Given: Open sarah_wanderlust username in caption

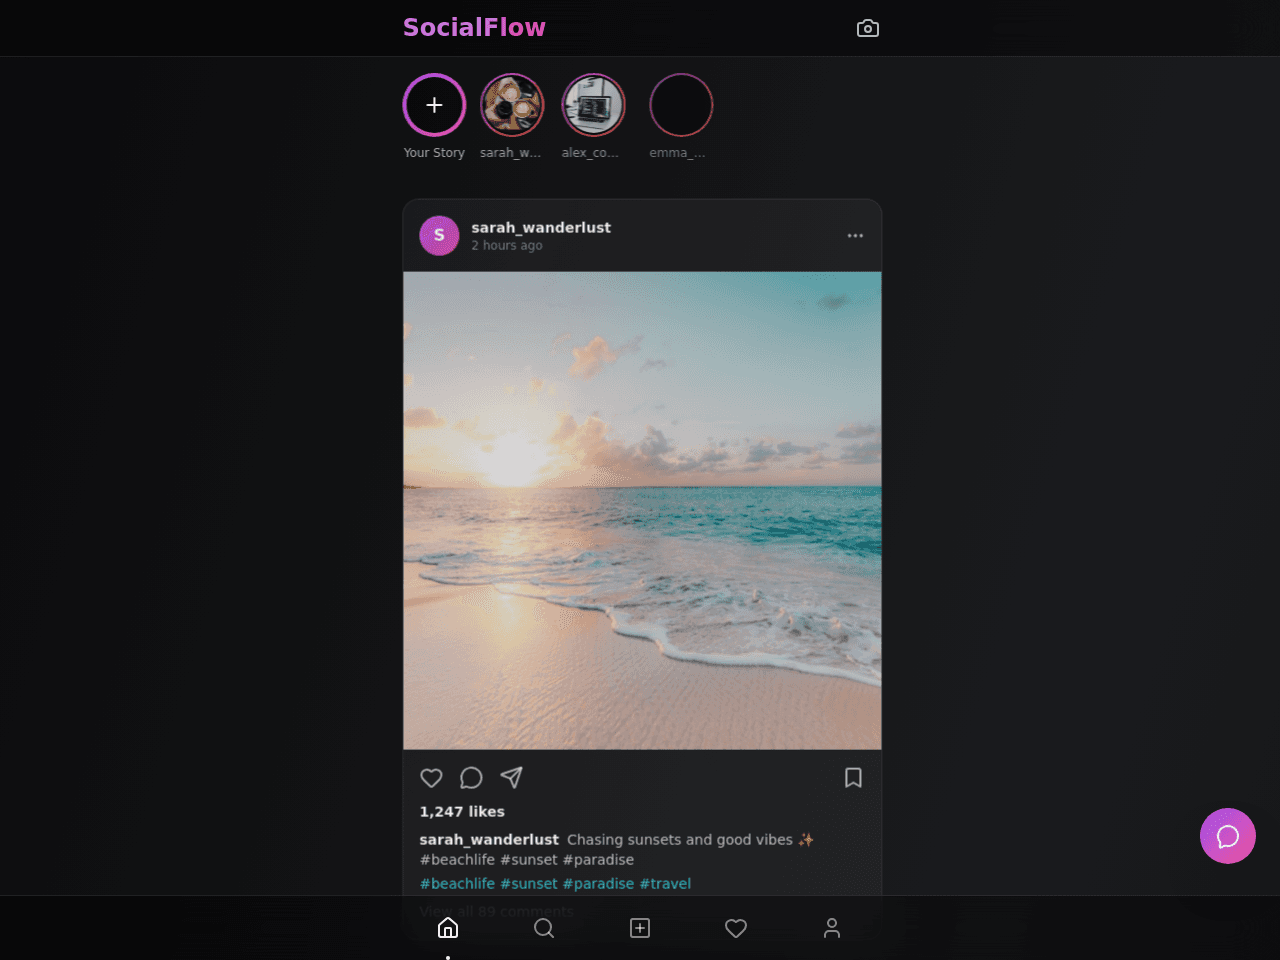Looking at the screenshot, I should (489, 840).
